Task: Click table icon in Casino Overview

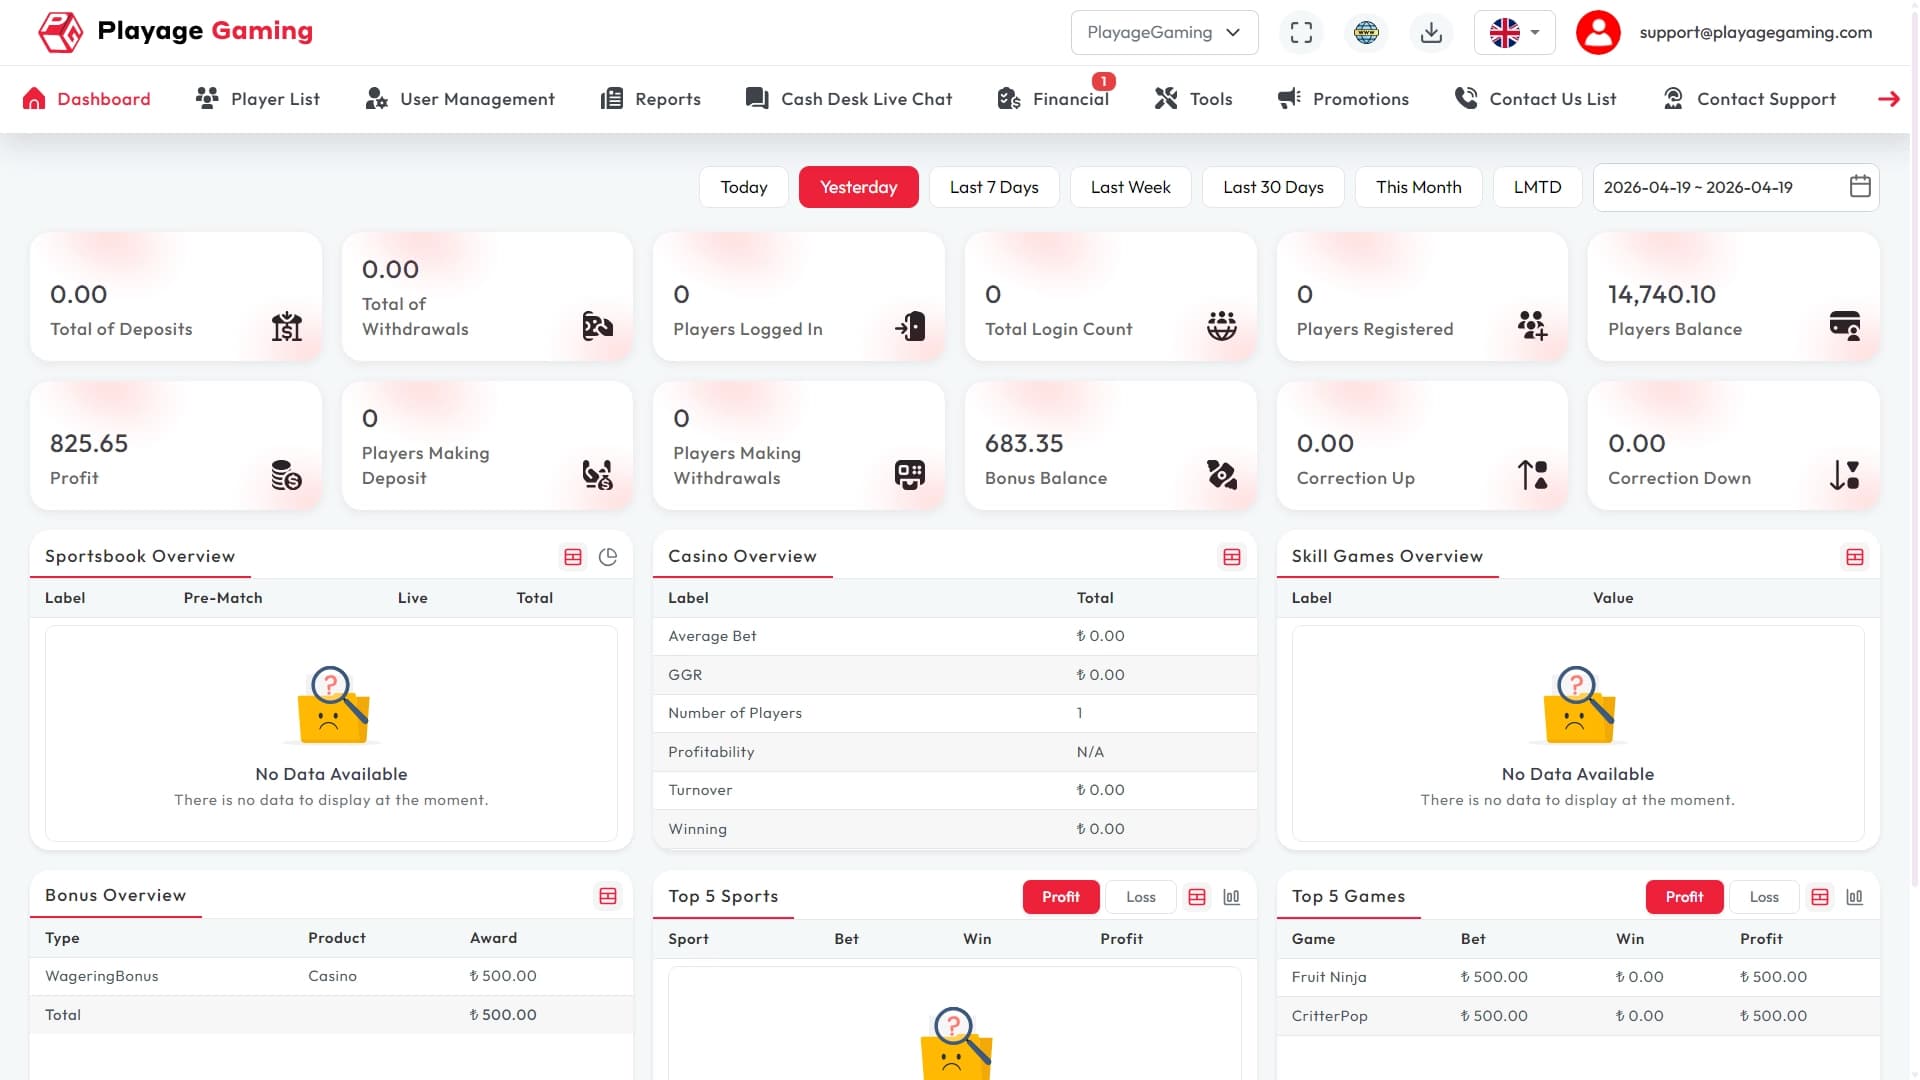Action: (1232, 557)
